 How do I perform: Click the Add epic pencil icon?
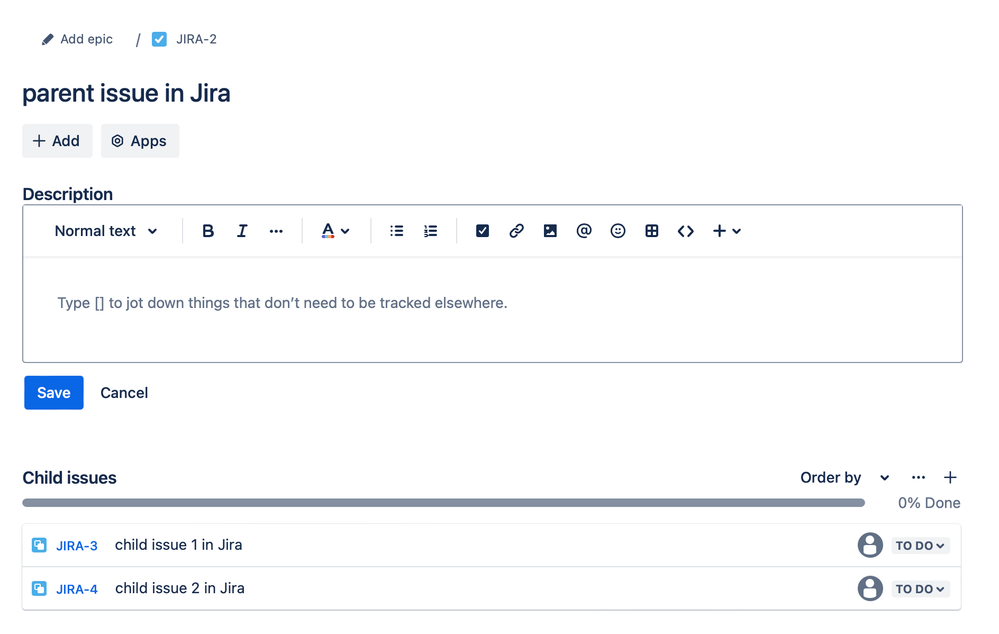[47, 40]
